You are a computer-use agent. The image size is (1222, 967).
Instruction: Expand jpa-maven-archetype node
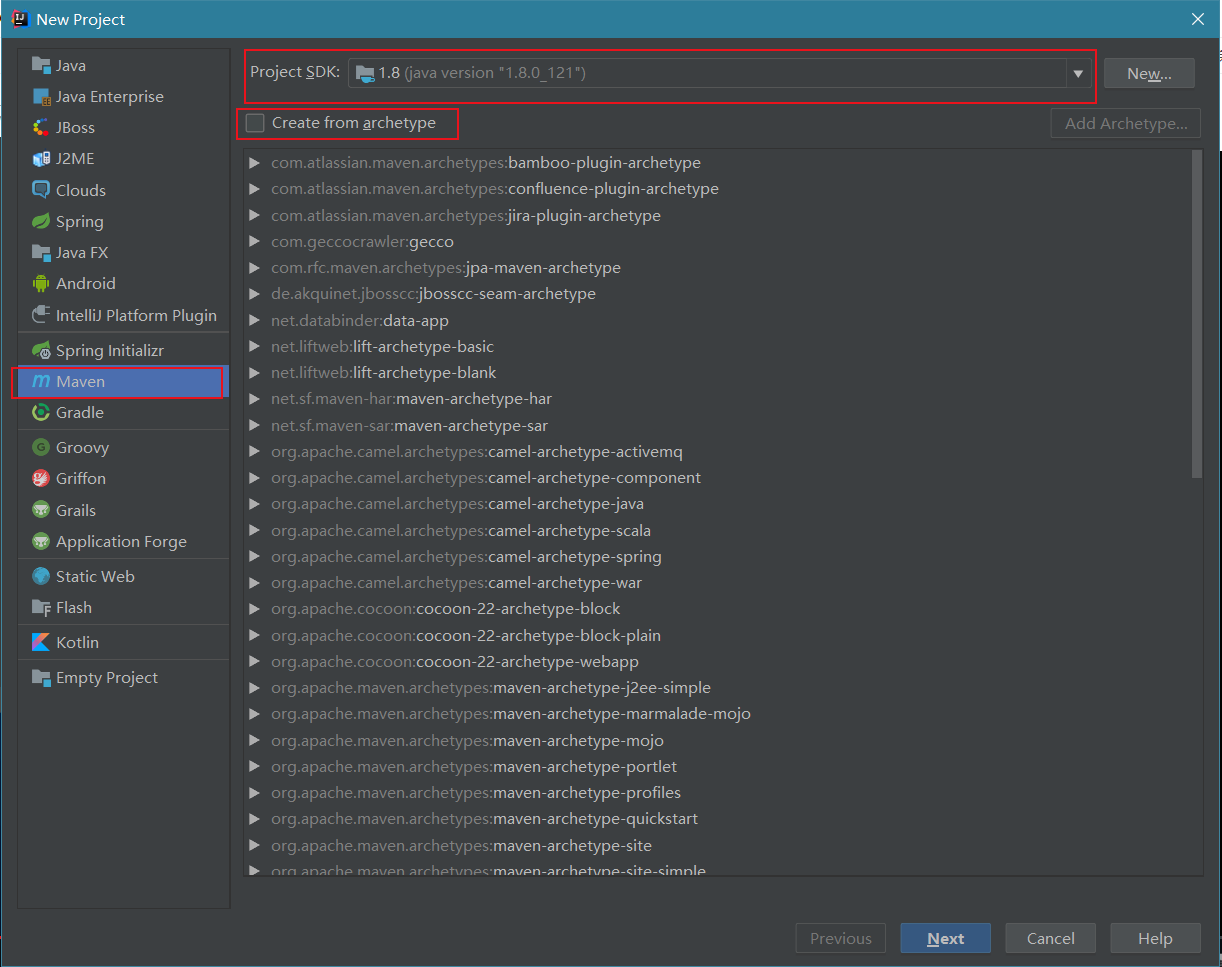pos(254,267)
